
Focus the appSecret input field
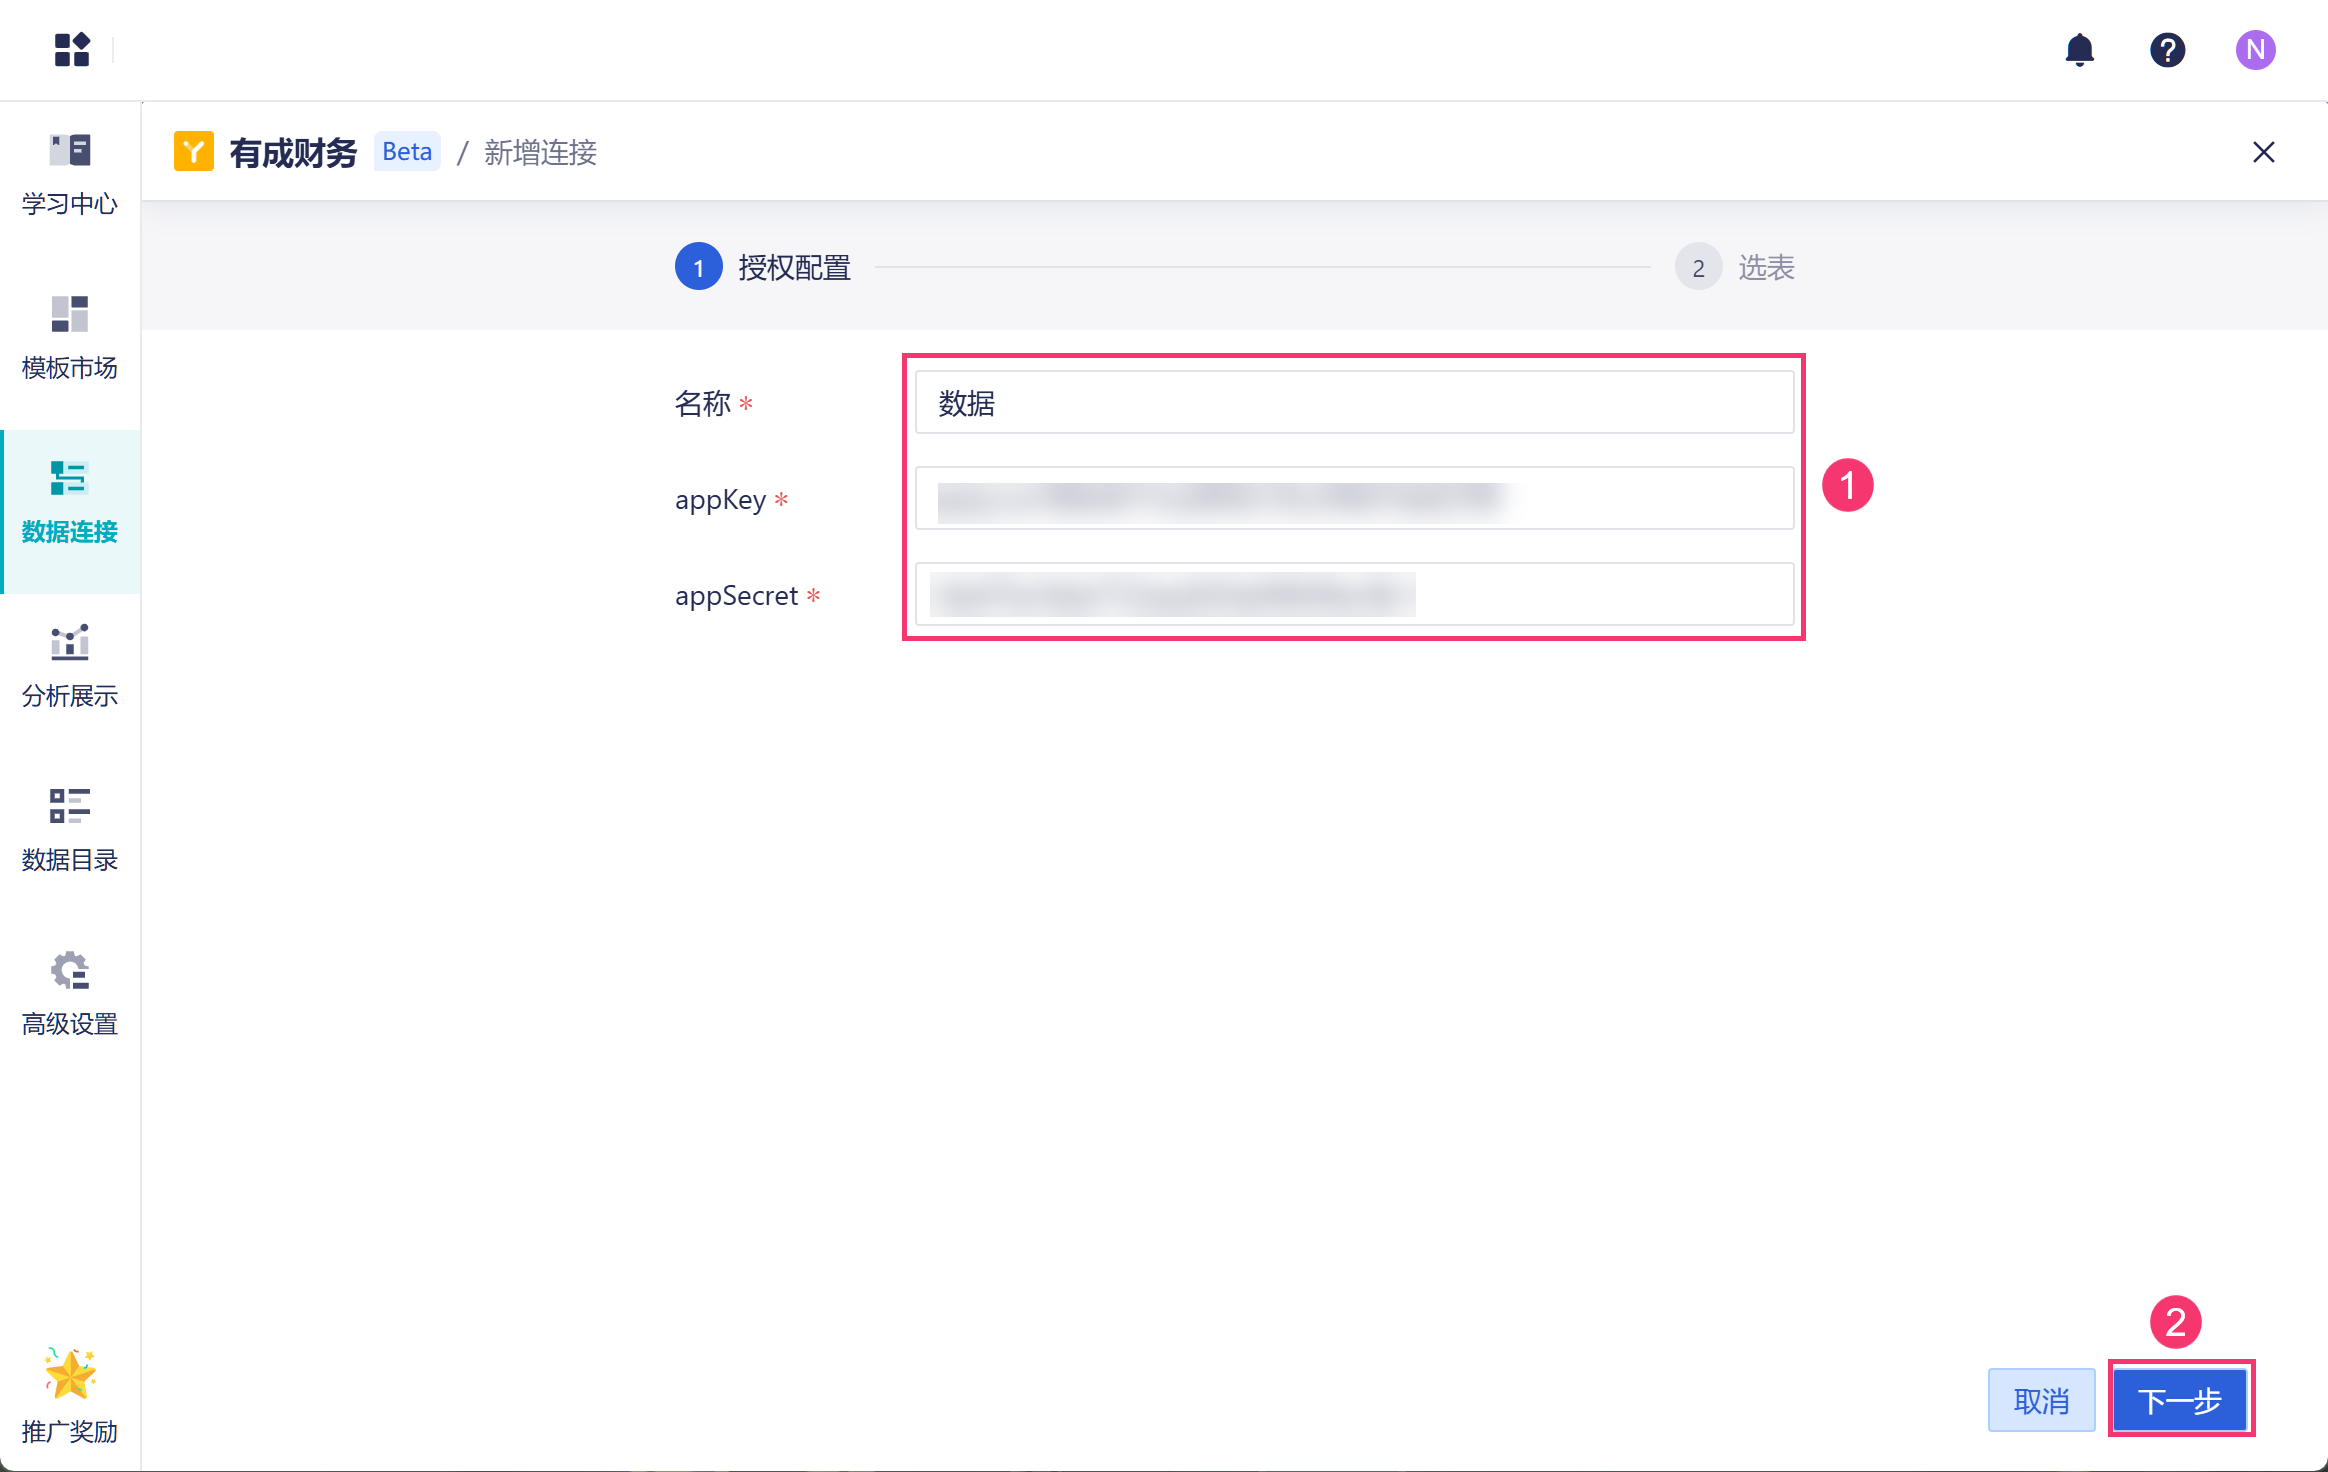(x=1354, y=595)
